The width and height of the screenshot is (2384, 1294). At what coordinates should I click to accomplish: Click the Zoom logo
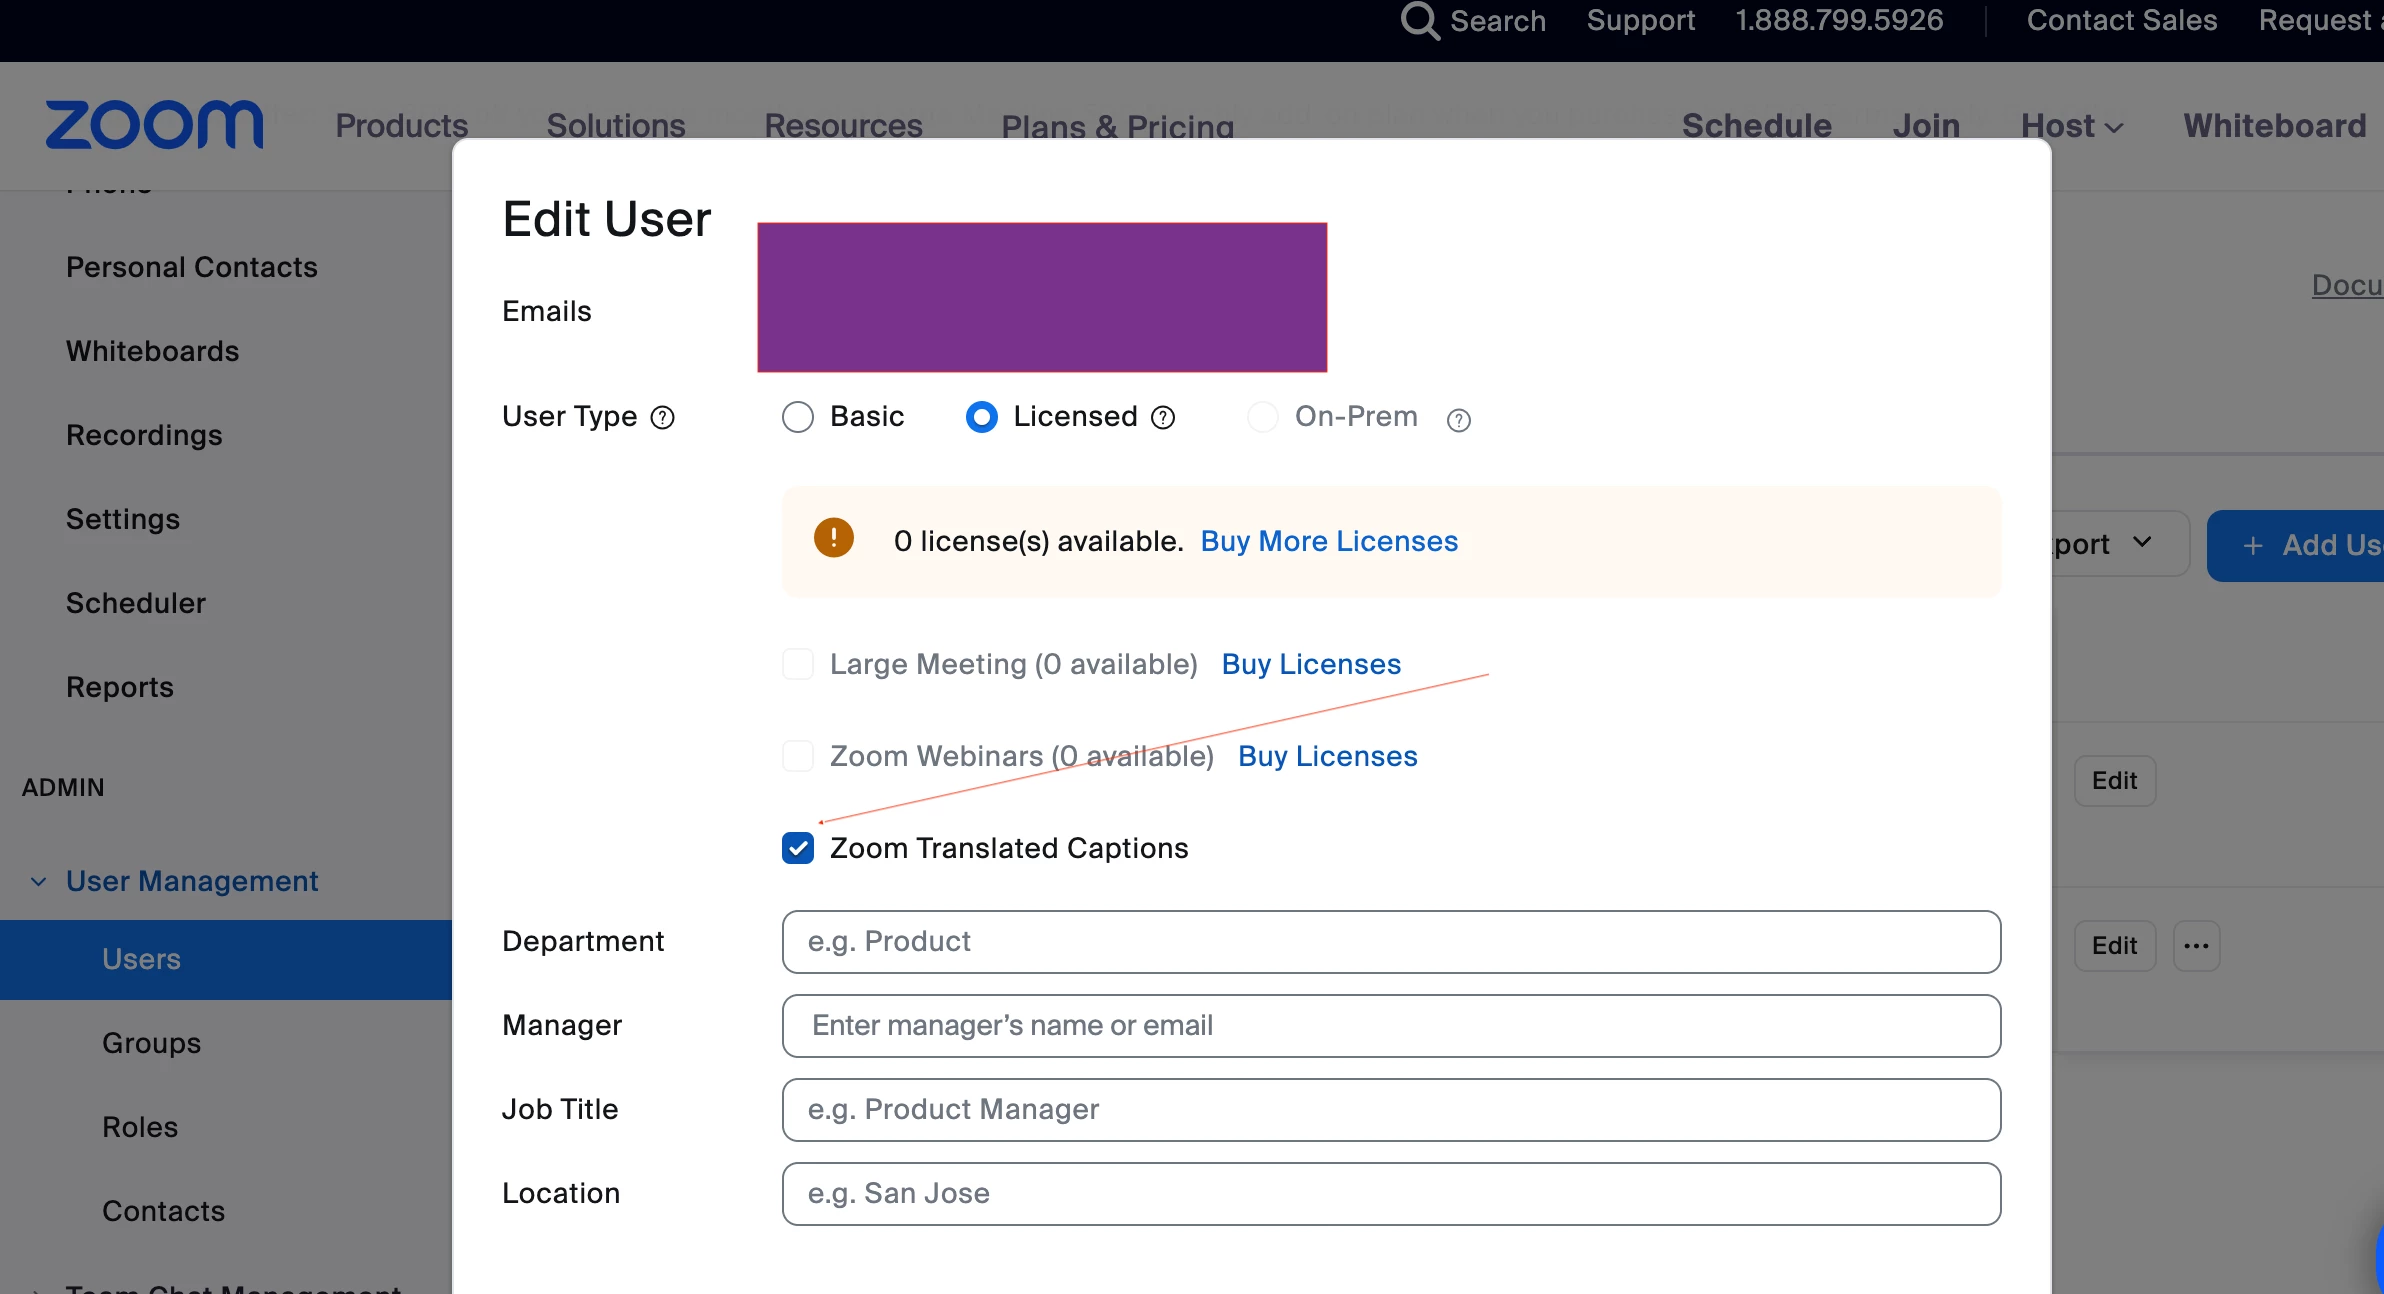[155, 125]
